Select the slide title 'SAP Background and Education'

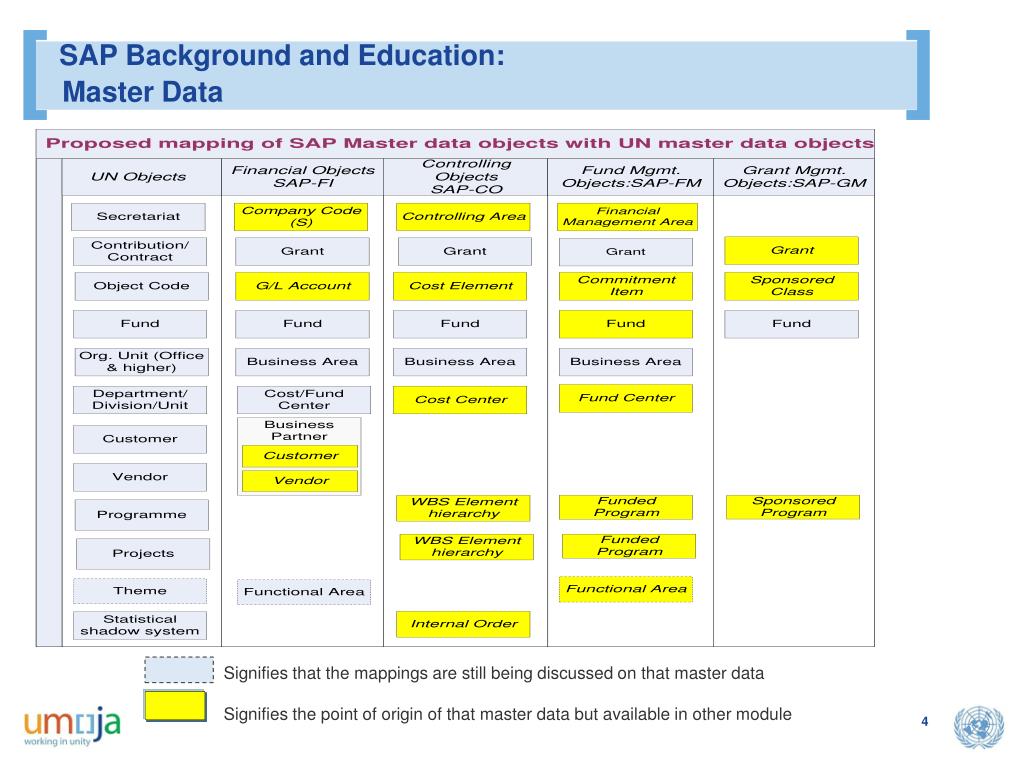pos(281,56)
